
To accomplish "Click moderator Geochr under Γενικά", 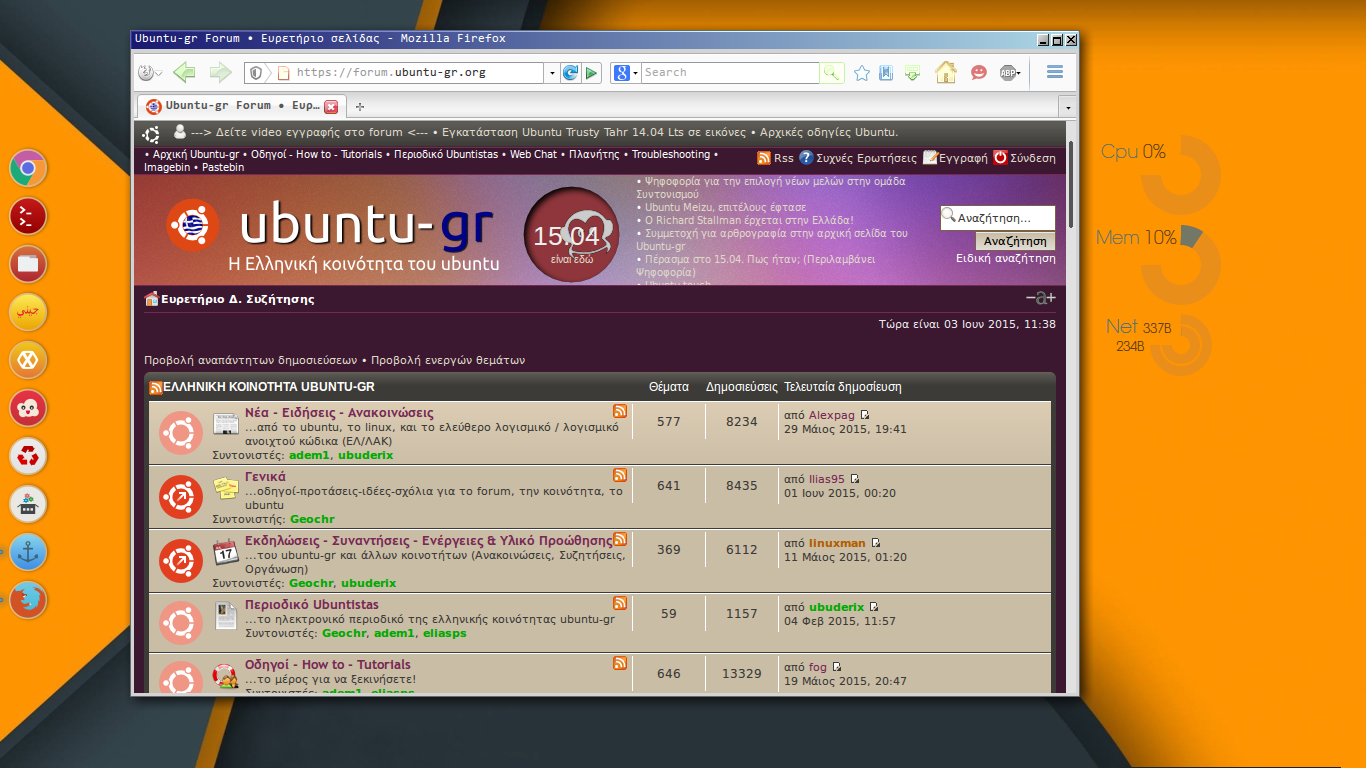I will 312,519.
